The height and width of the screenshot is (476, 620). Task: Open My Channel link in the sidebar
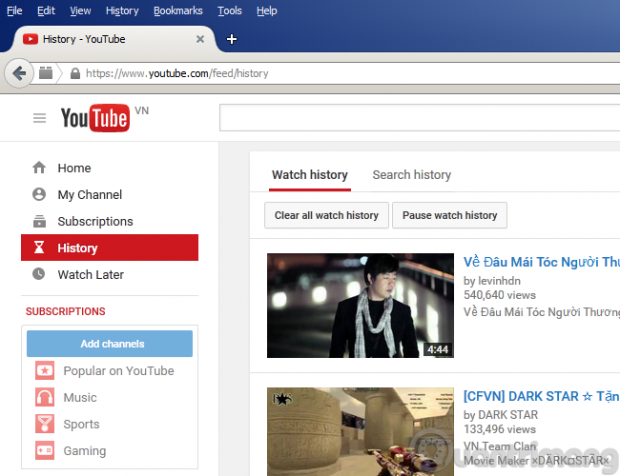[90, 195]
